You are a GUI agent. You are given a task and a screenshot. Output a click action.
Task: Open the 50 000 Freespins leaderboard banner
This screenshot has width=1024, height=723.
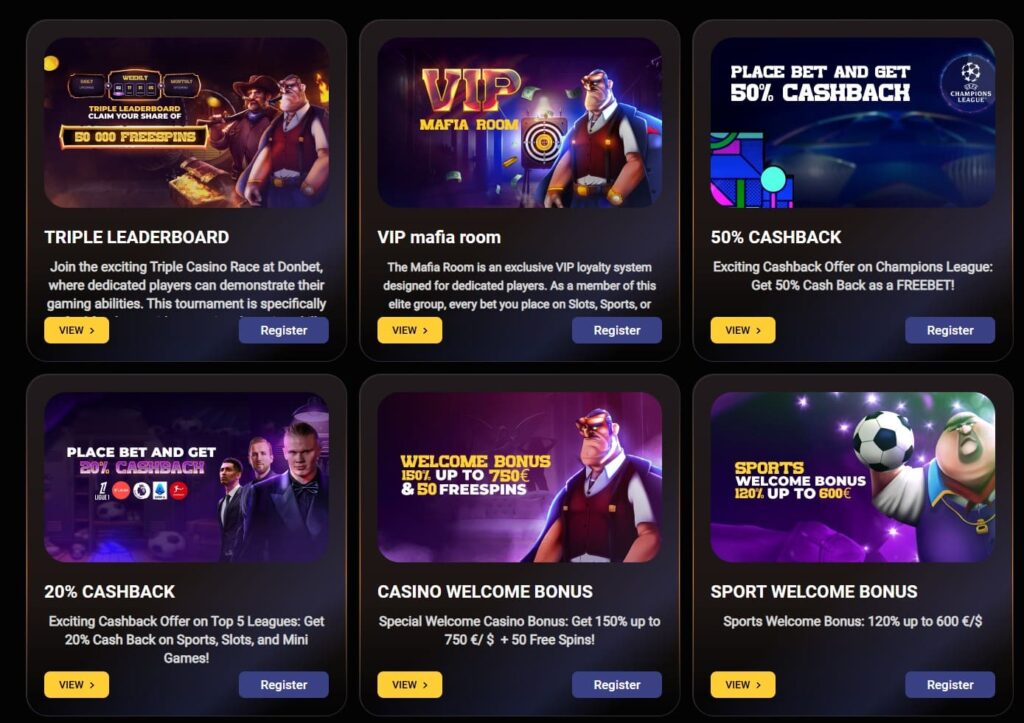tap(186, 123)
